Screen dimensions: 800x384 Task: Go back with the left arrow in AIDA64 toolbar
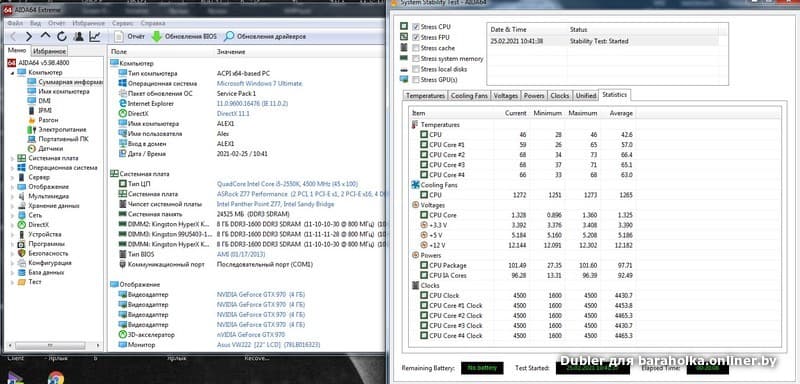[x=13, y=37]
